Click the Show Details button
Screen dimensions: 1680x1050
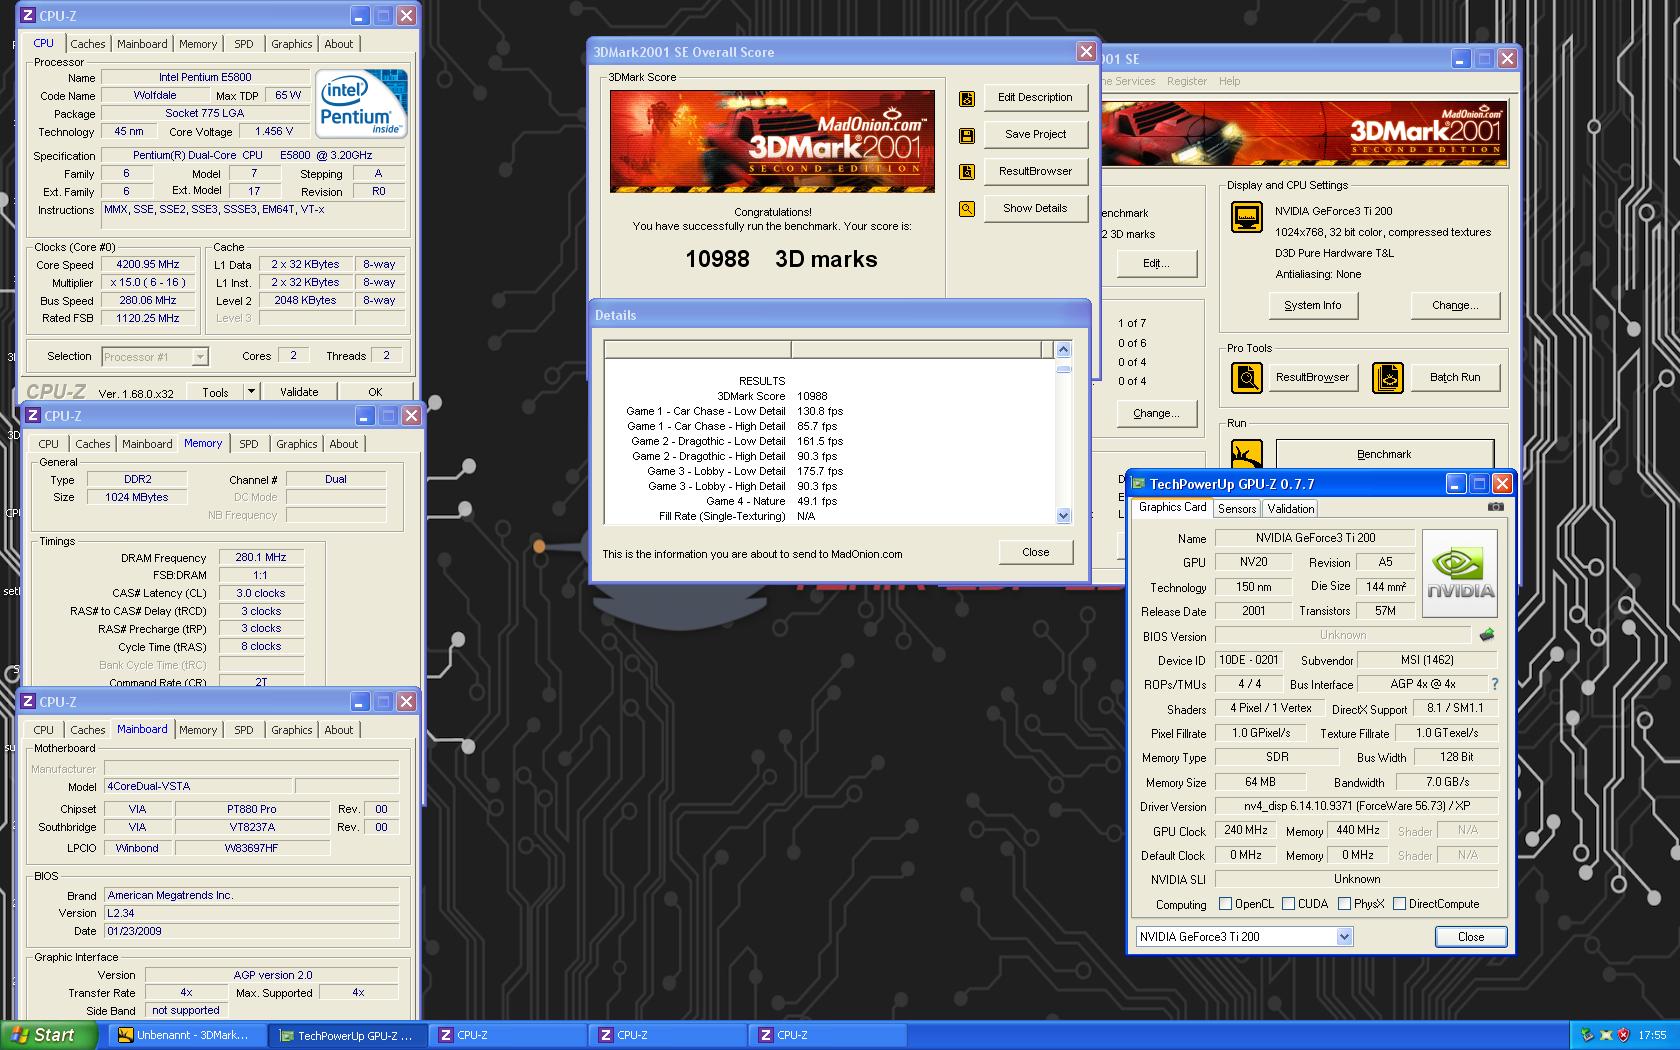(1035, 209)
